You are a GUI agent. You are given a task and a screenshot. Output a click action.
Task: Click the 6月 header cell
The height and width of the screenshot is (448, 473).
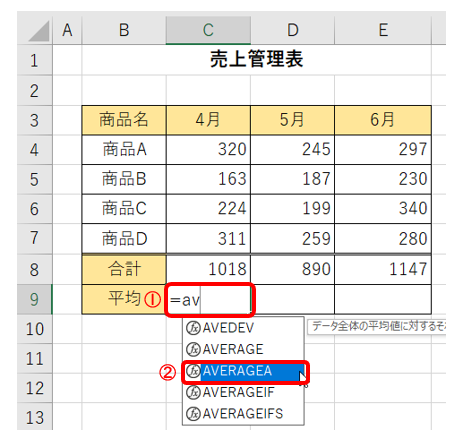[x=383, y=120]
